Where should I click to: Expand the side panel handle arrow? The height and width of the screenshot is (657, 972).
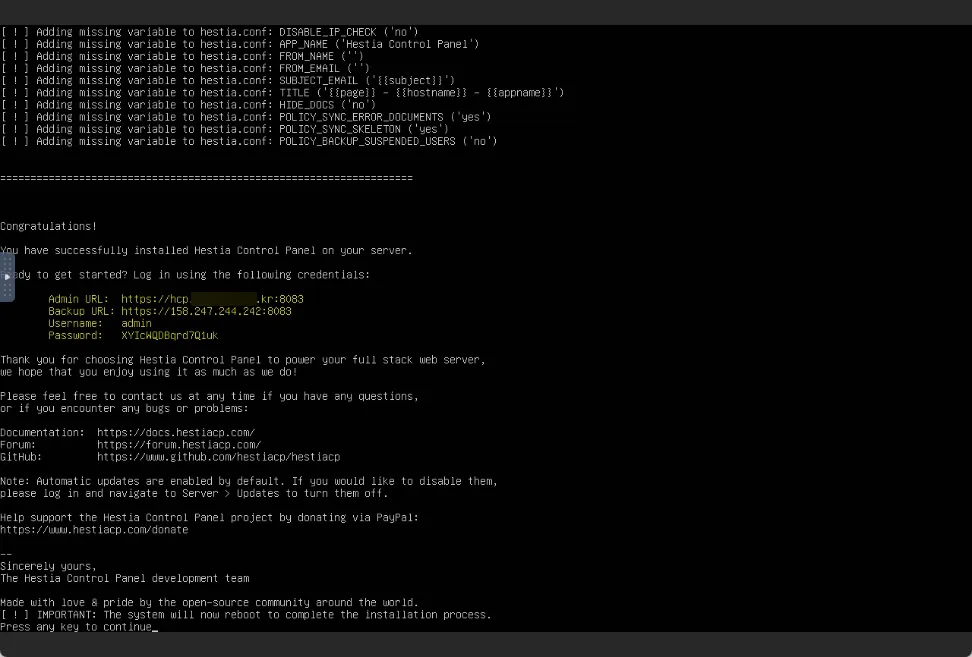click(7, 277)
